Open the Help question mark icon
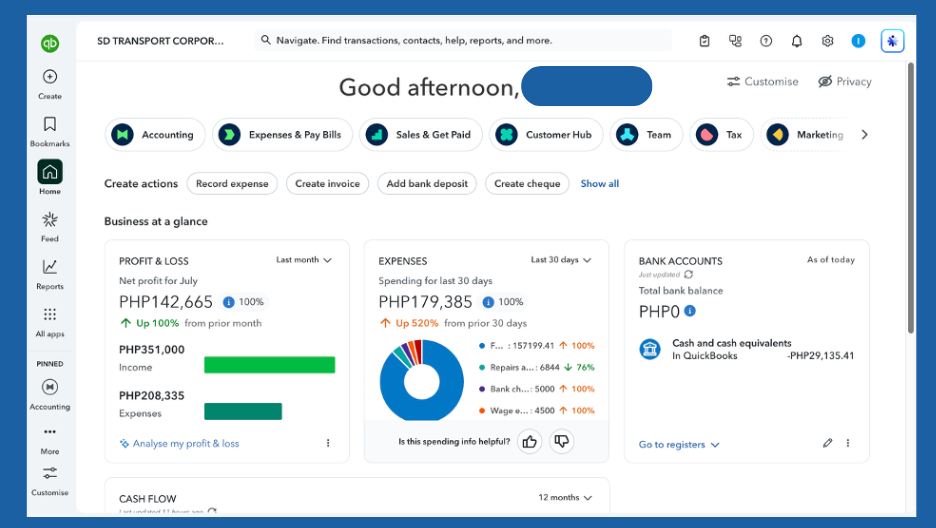Image resolution: width=936 pixels, height=528 pixels. [766, 41]
